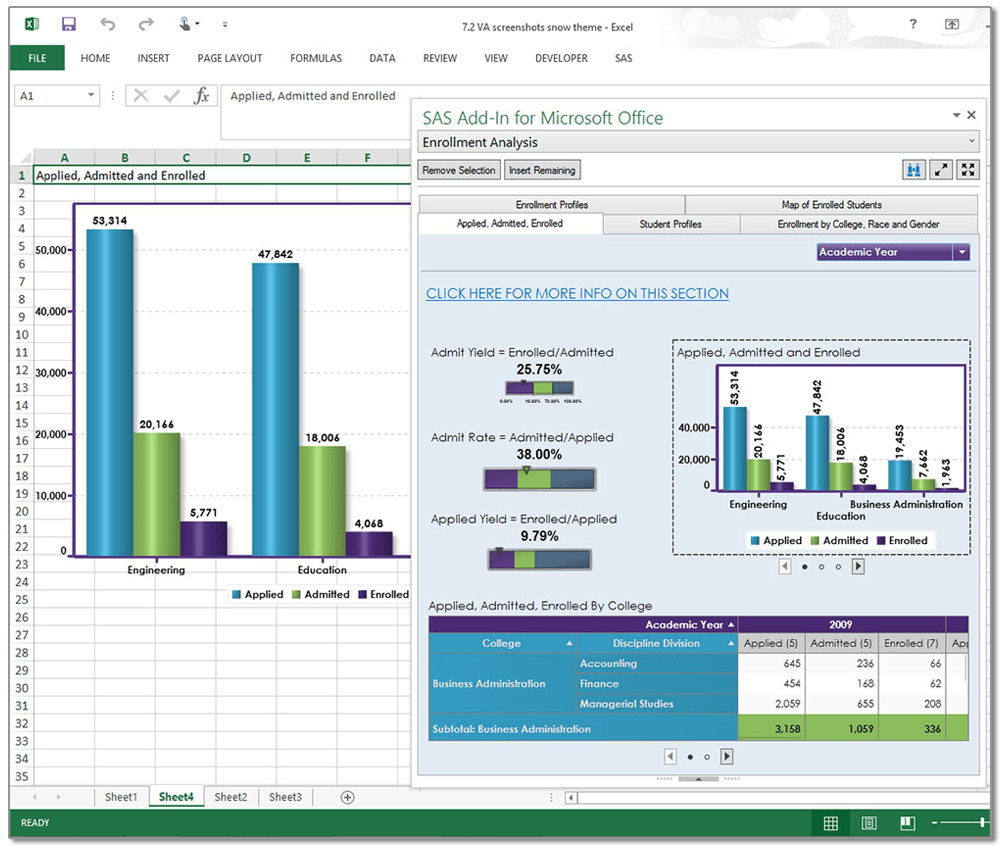Click the four-arrow full screen icon in SAS panel

coord(967,170)
